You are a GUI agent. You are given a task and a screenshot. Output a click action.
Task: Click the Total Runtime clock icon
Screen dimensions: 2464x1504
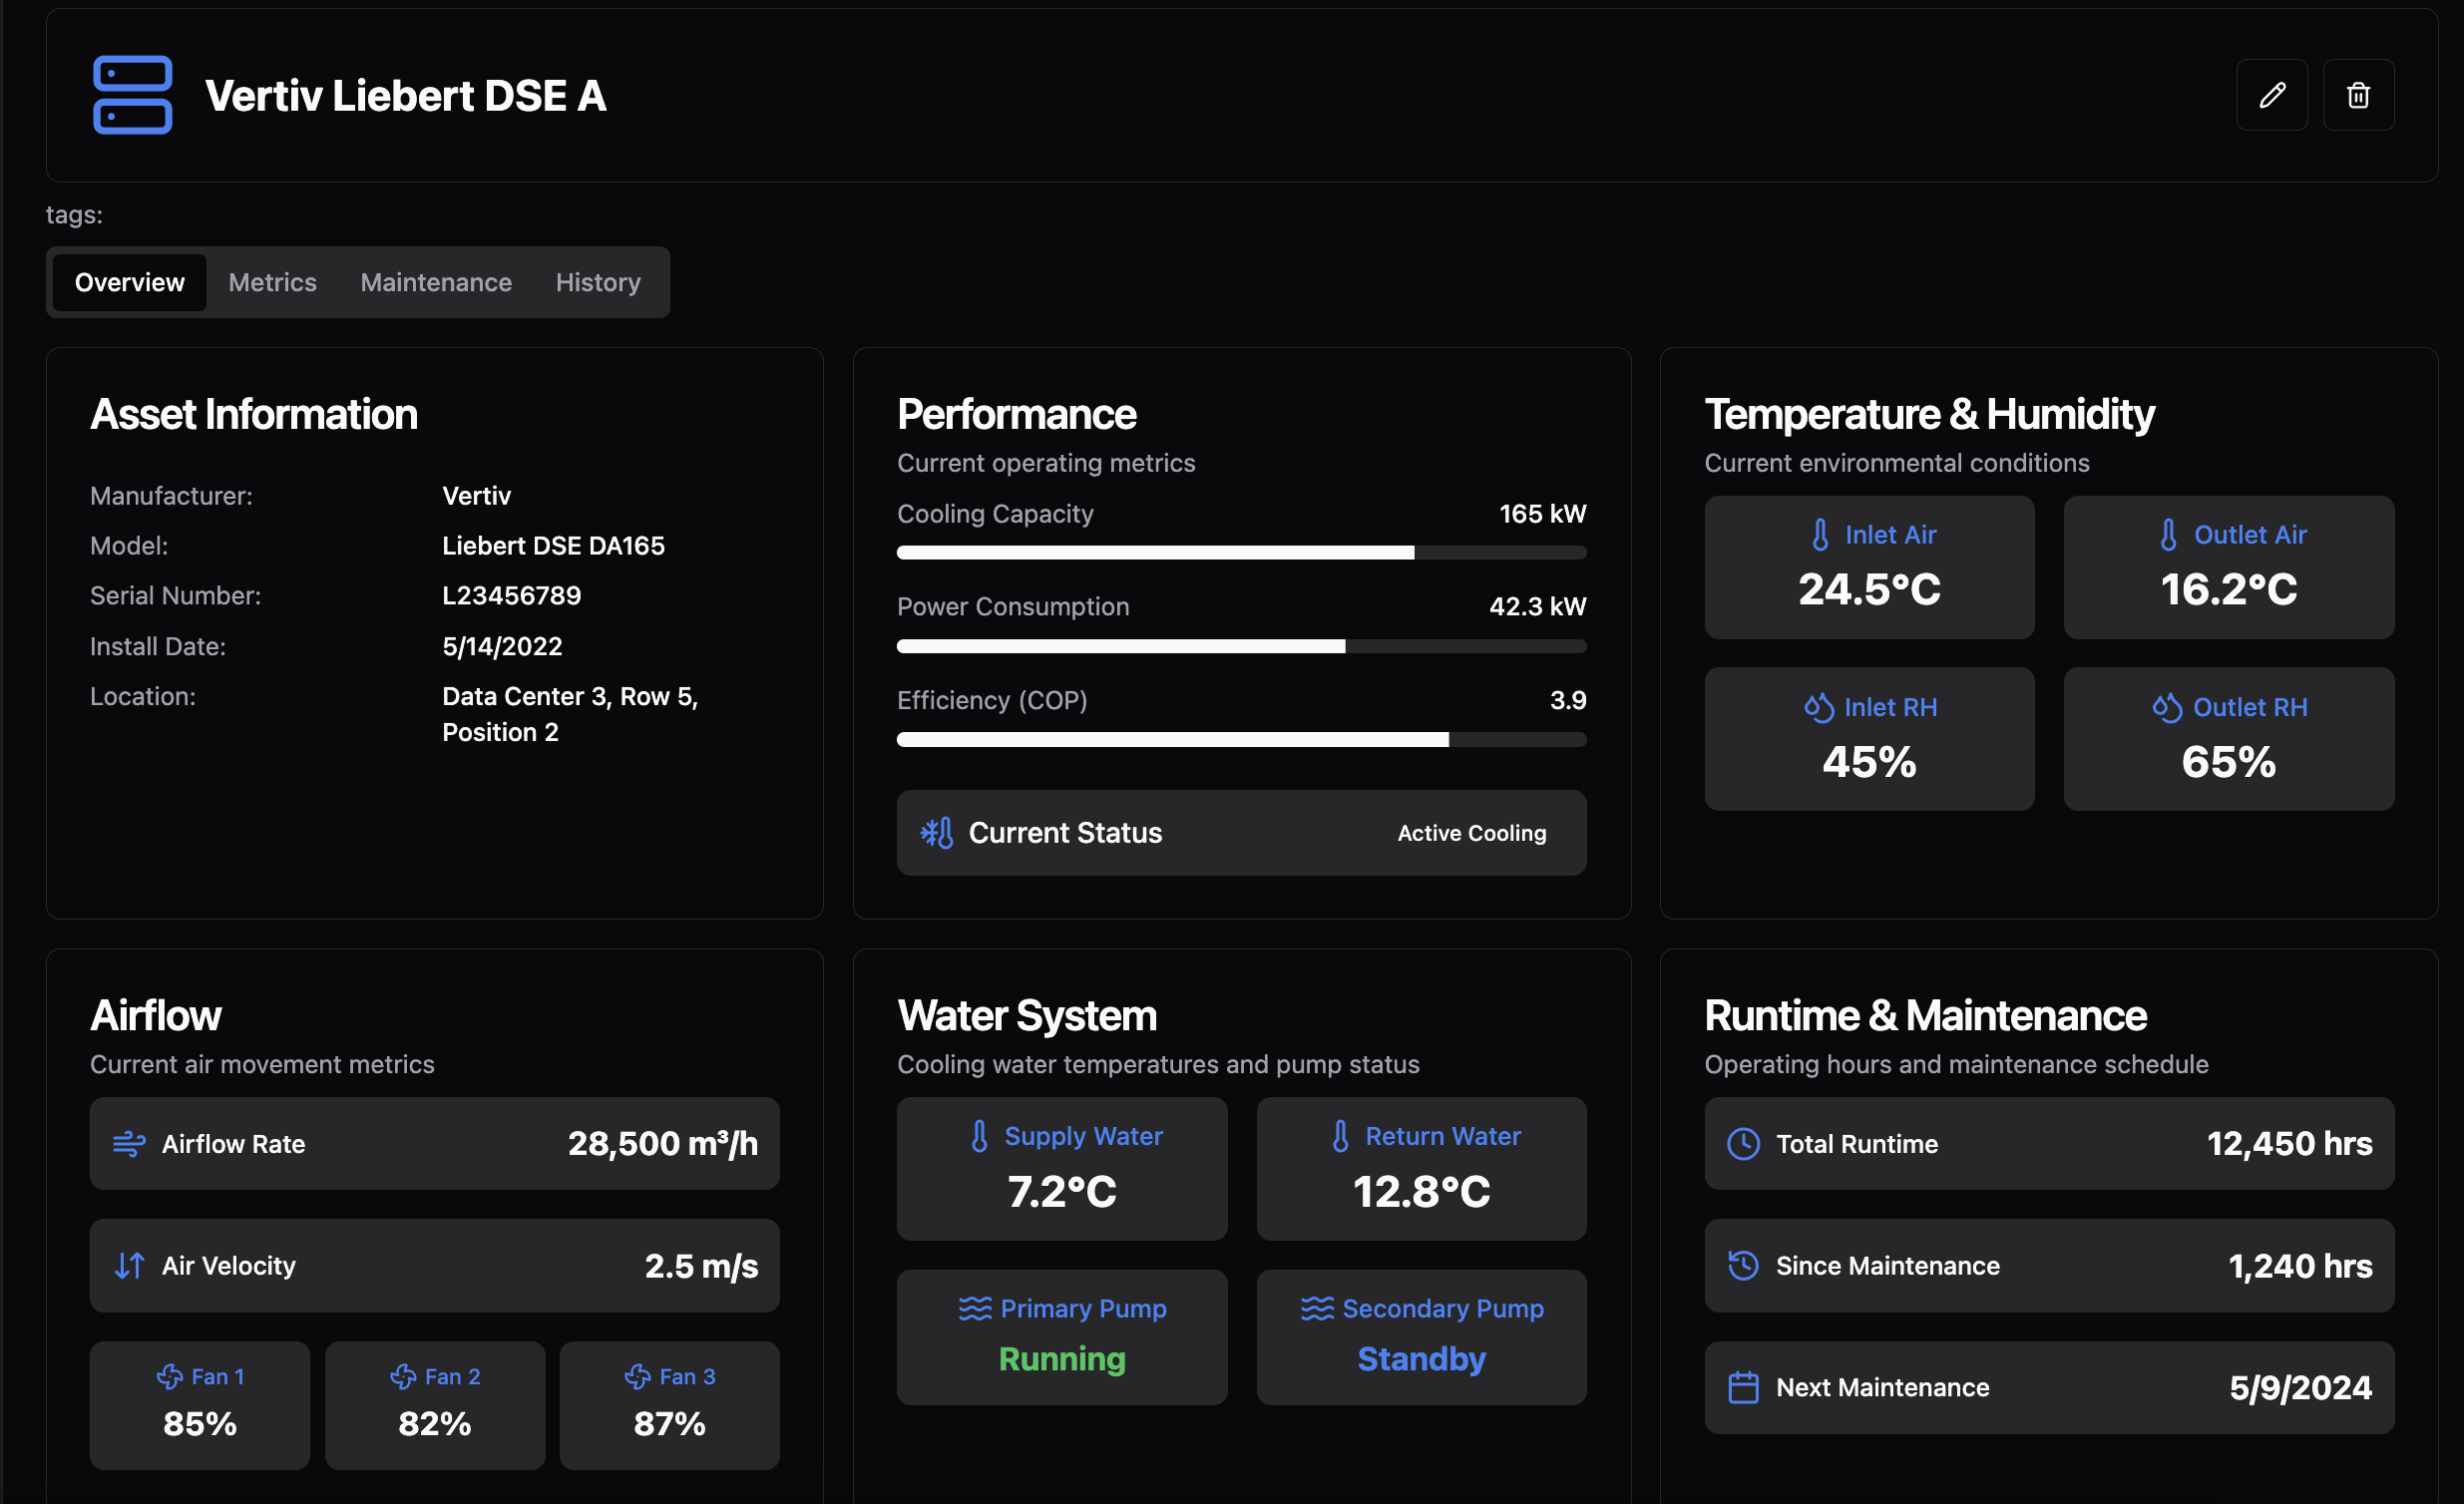1743,1144
